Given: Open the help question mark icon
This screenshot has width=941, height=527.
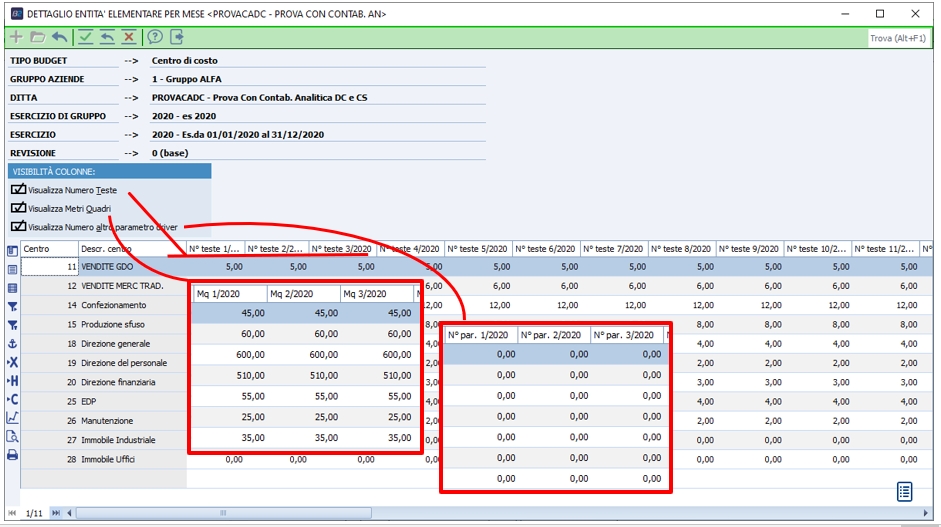Looking at the screenshot, I should click(155, 37).
